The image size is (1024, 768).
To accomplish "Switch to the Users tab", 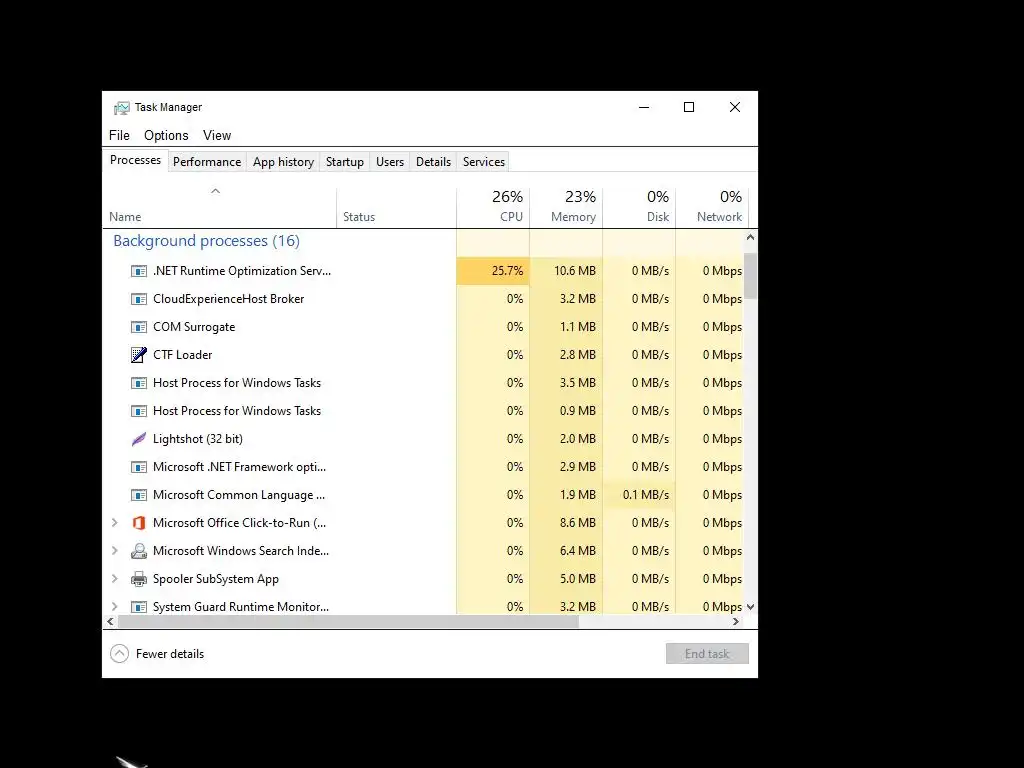I will pyautogui.click(x=390, y=162).
